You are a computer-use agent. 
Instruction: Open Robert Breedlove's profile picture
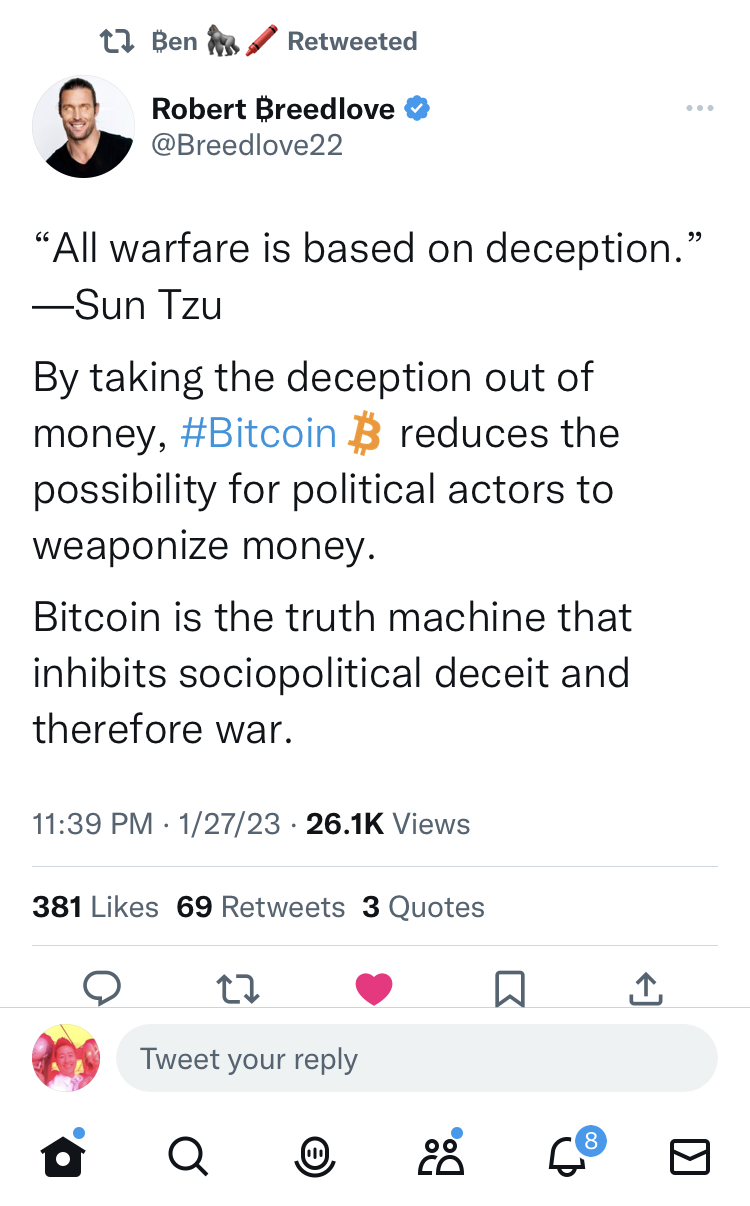pyautogui.click(x=84, y=127)
